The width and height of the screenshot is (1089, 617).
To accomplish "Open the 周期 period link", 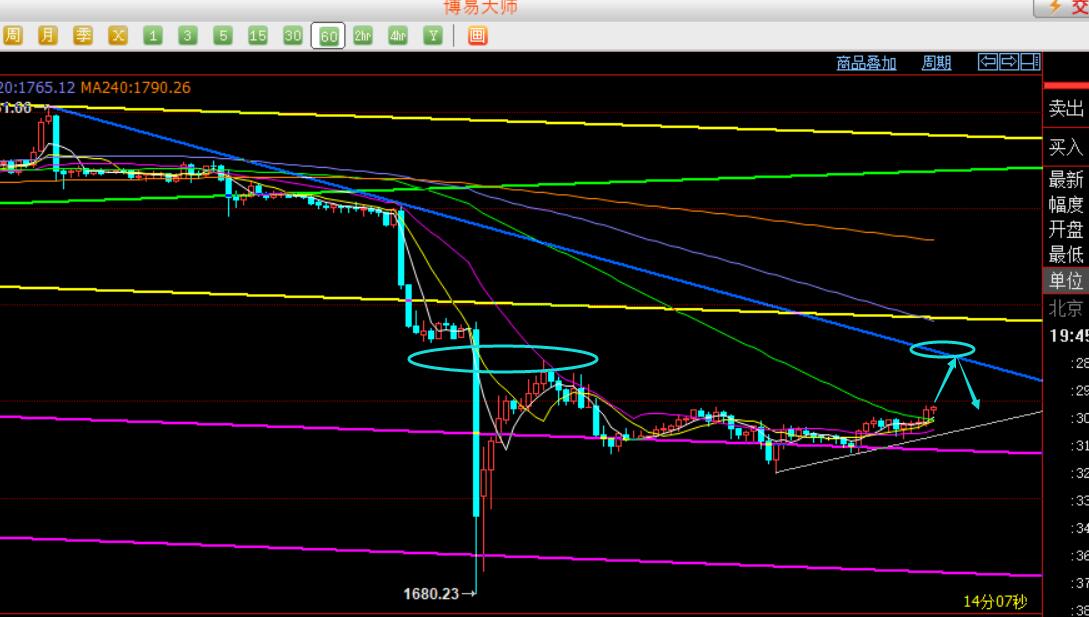I will point(936,63).
